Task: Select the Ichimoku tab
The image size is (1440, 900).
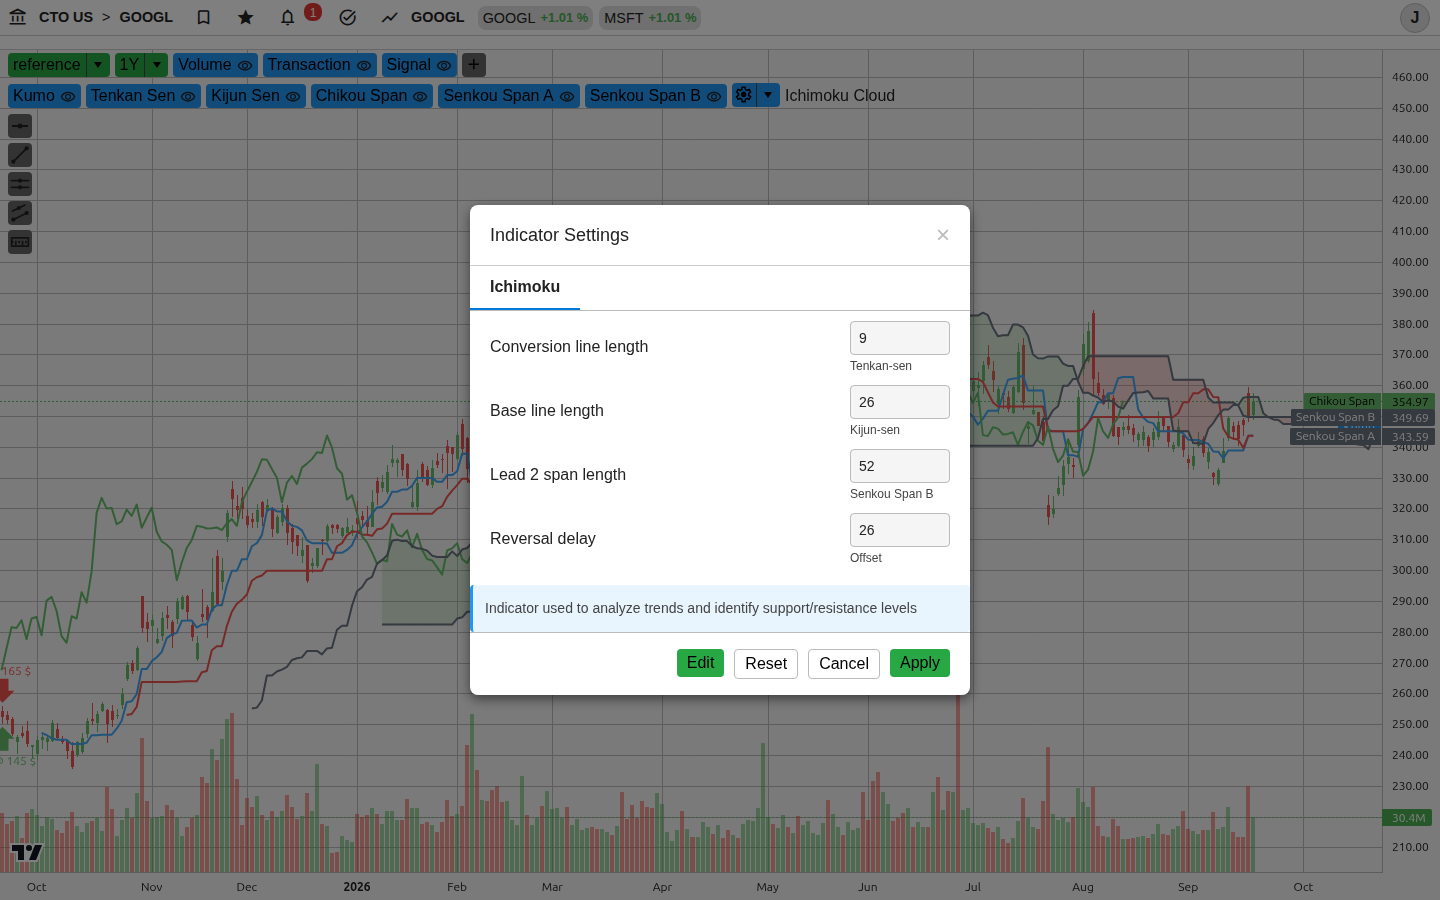Action: [x=525, y=287]
